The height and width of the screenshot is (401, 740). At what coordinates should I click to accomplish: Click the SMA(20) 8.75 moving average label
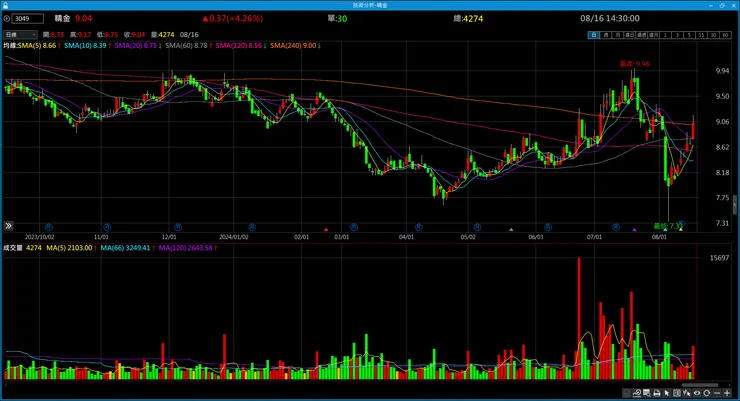click(138, 46)
